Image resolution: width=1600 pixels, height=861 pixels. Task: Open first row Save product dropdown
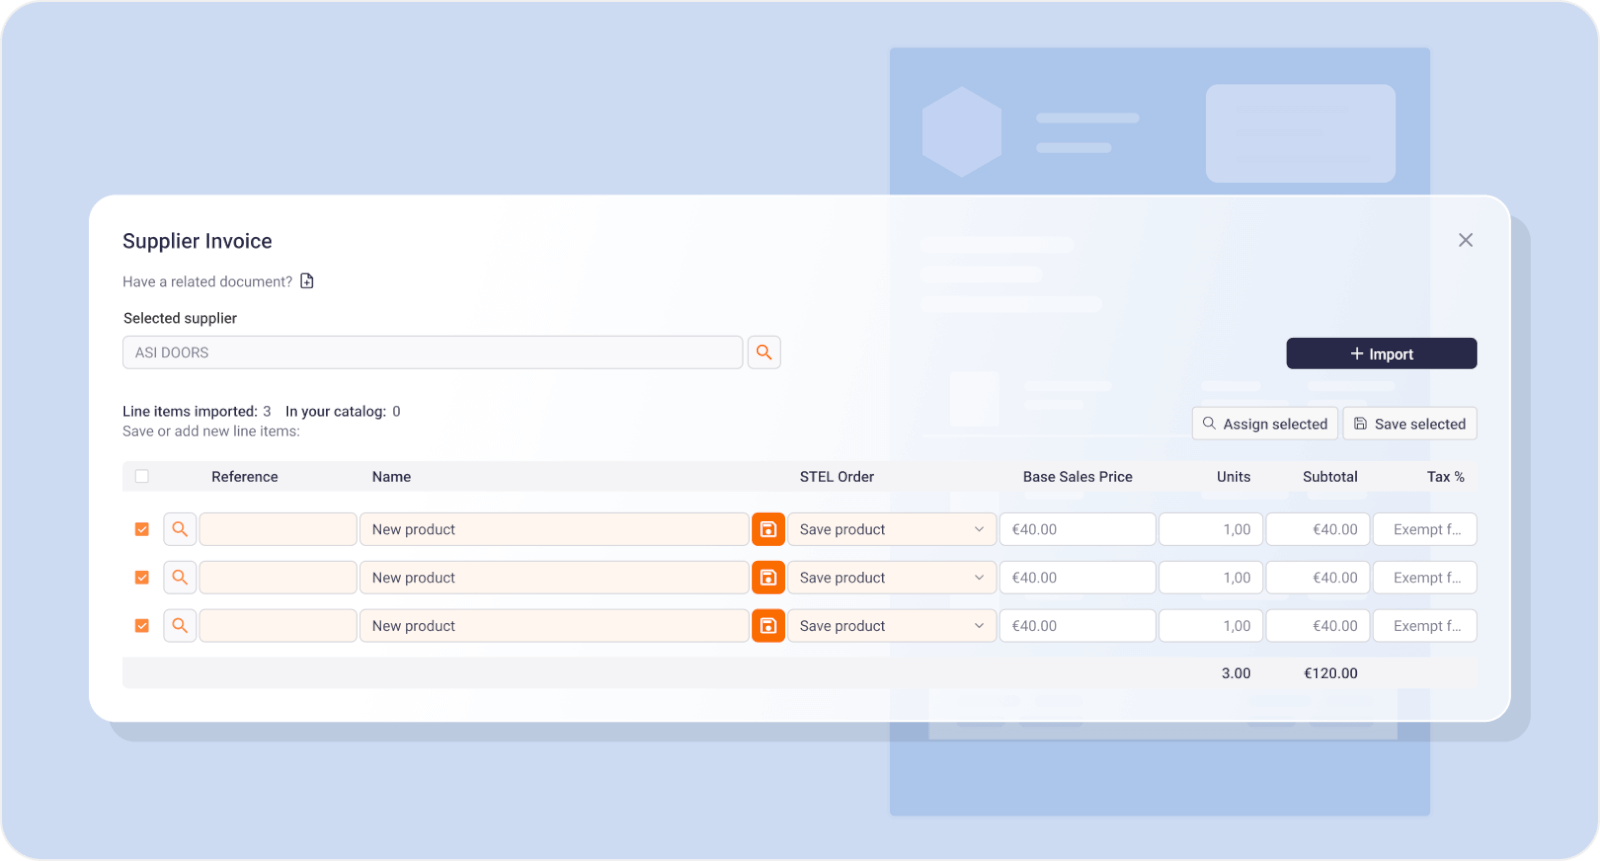tap(891, 529)
